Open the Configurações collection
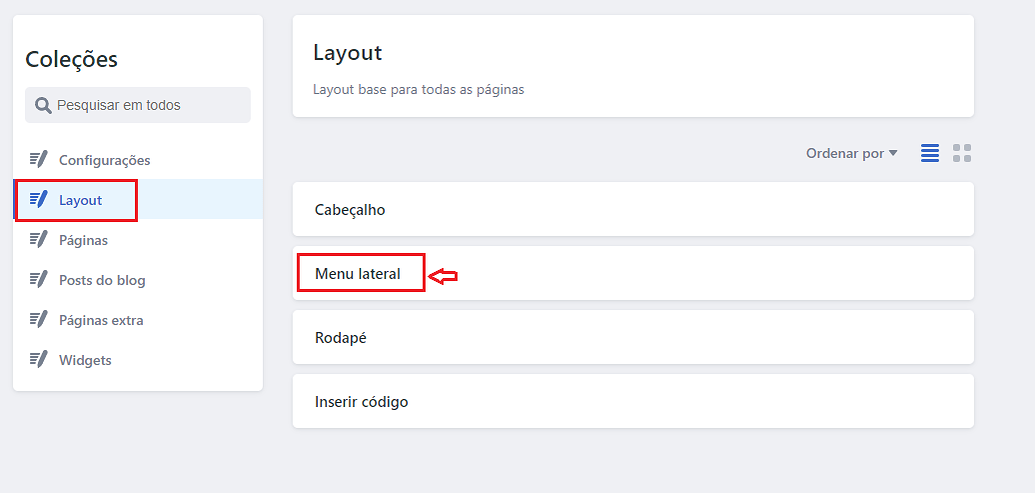Viewport: 1035px width, 493px height. pos(104,160)
